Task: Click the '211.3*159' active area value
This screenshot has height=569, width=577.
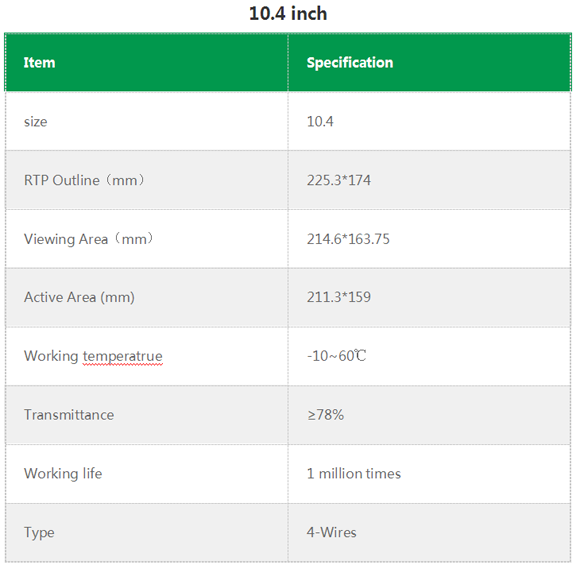Action: point(339,297)
